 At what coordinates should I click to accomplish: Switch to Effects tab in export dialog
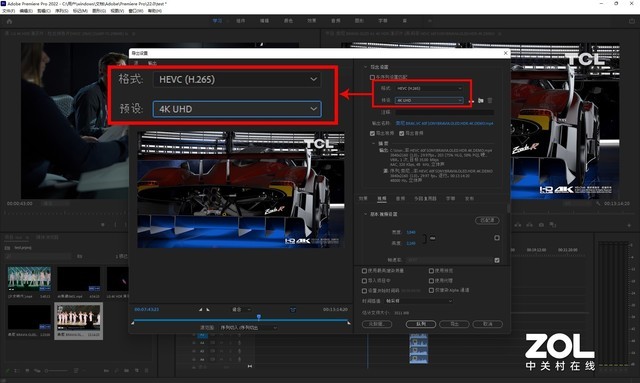pyautogui.click(x=363, y=198)
